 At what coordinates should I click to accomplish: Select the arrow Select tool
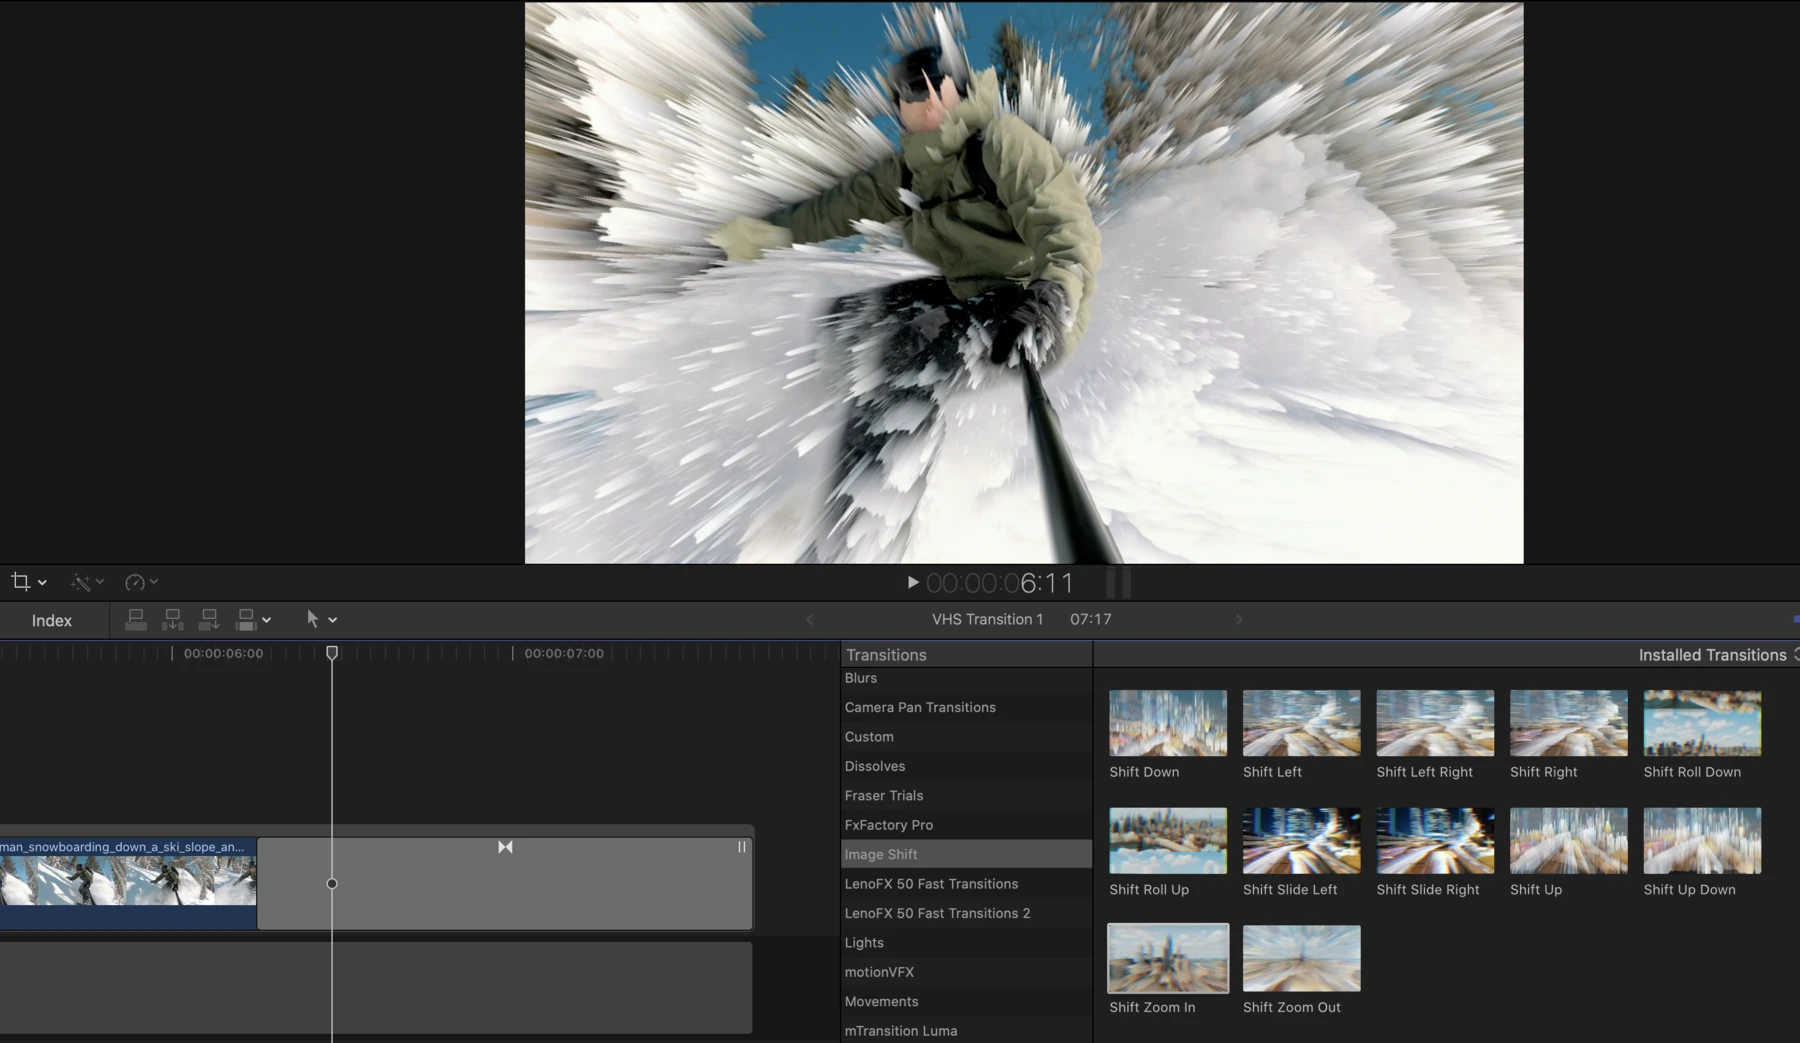click(313, 619)
